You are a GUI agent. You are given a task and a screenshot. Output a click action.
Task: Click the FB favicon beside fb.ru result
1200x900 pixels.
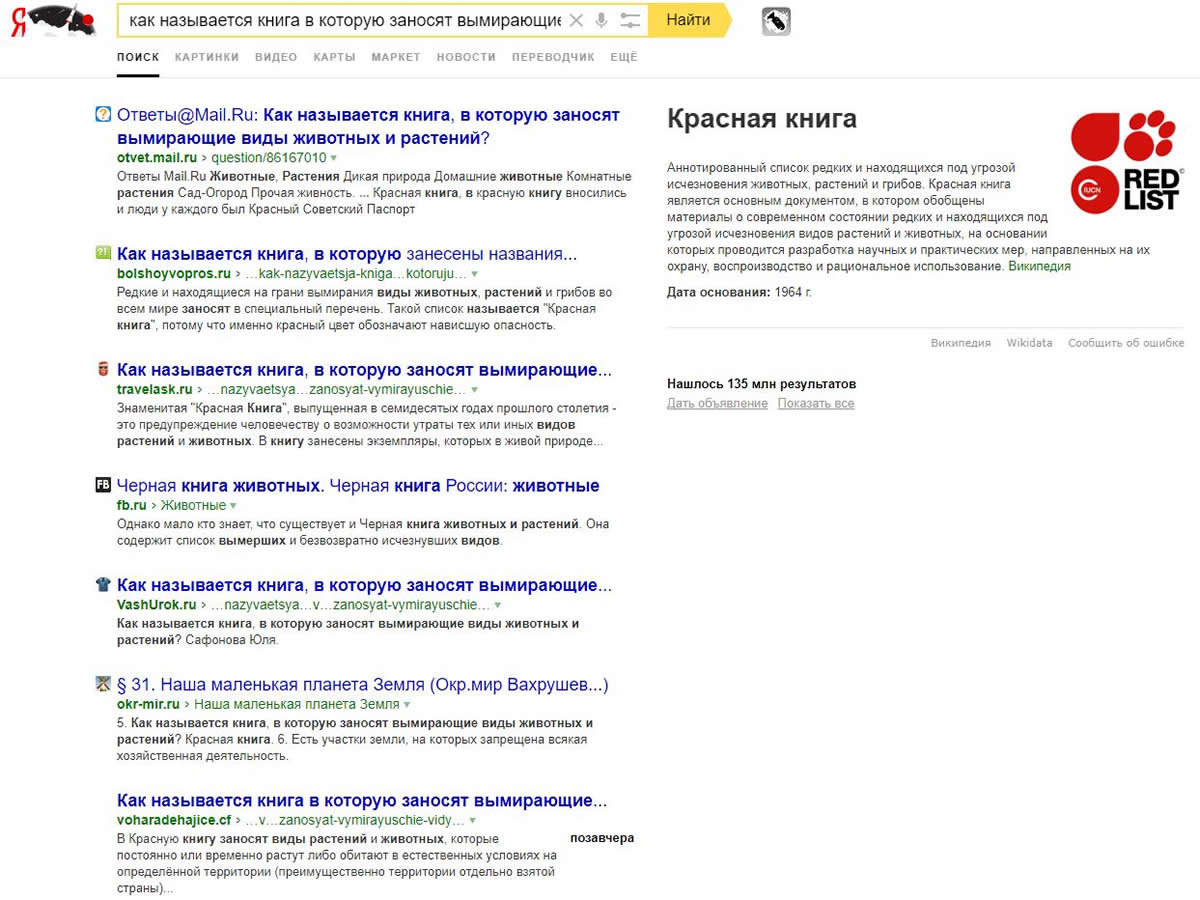point(103,486)
